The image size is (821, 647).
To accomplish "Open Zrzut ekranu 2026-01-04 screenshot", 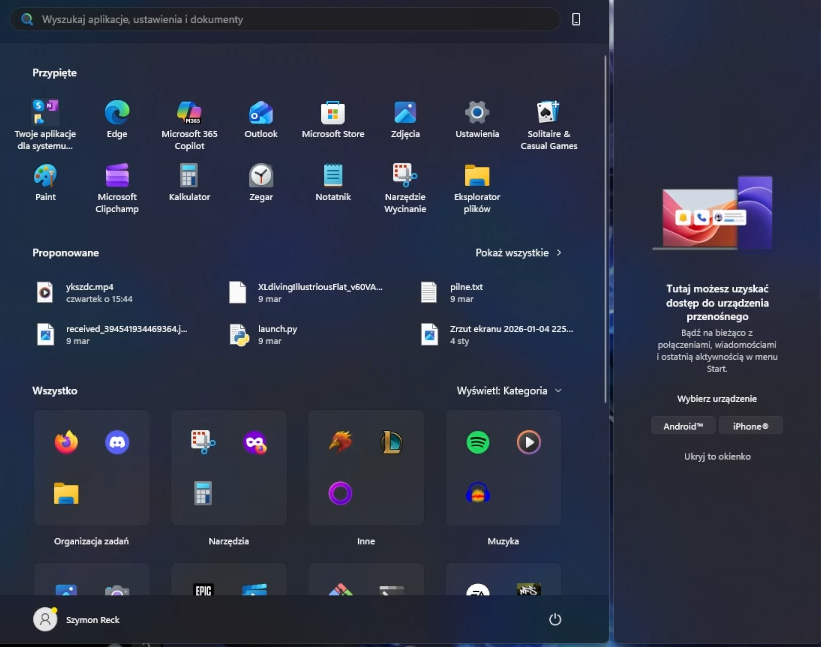I will 497,334.
